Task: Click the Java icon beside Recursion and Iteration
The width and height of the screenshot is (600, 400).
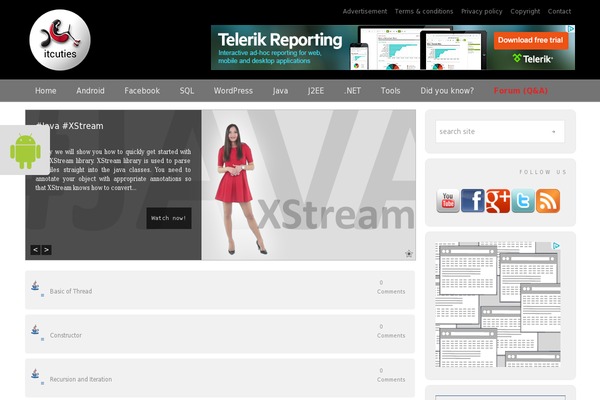Action: click(x=35, y=374)
